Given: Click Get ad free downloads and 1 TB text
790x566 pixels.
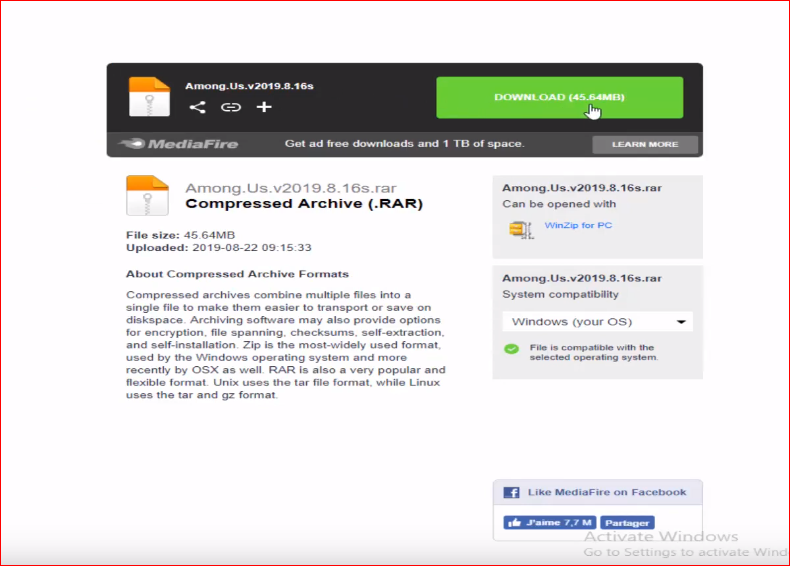Looking at the screenshot, I should (x=405, y=144).
